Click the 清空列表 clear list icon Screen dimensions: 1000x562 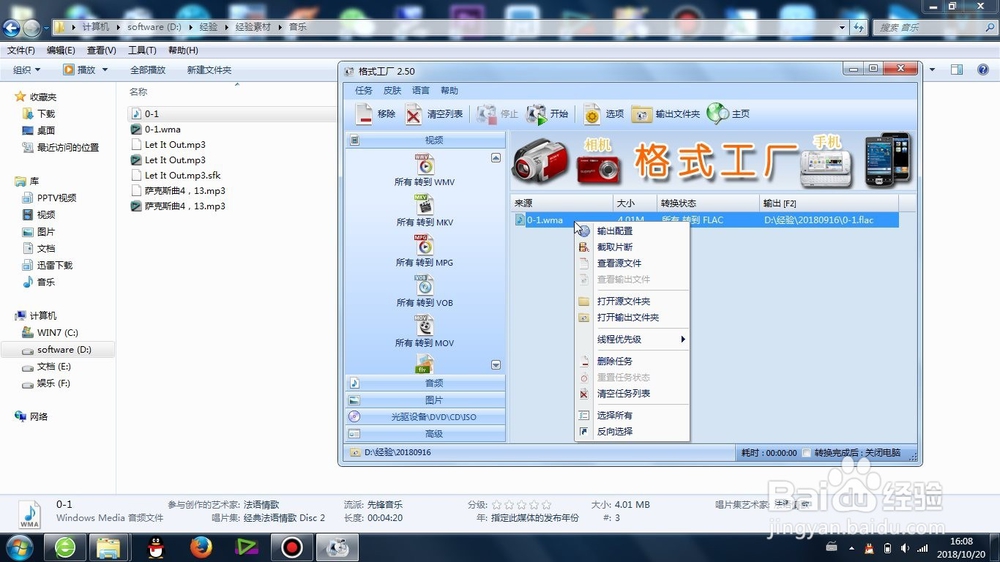pyautogui.click(x=413, y=114)
